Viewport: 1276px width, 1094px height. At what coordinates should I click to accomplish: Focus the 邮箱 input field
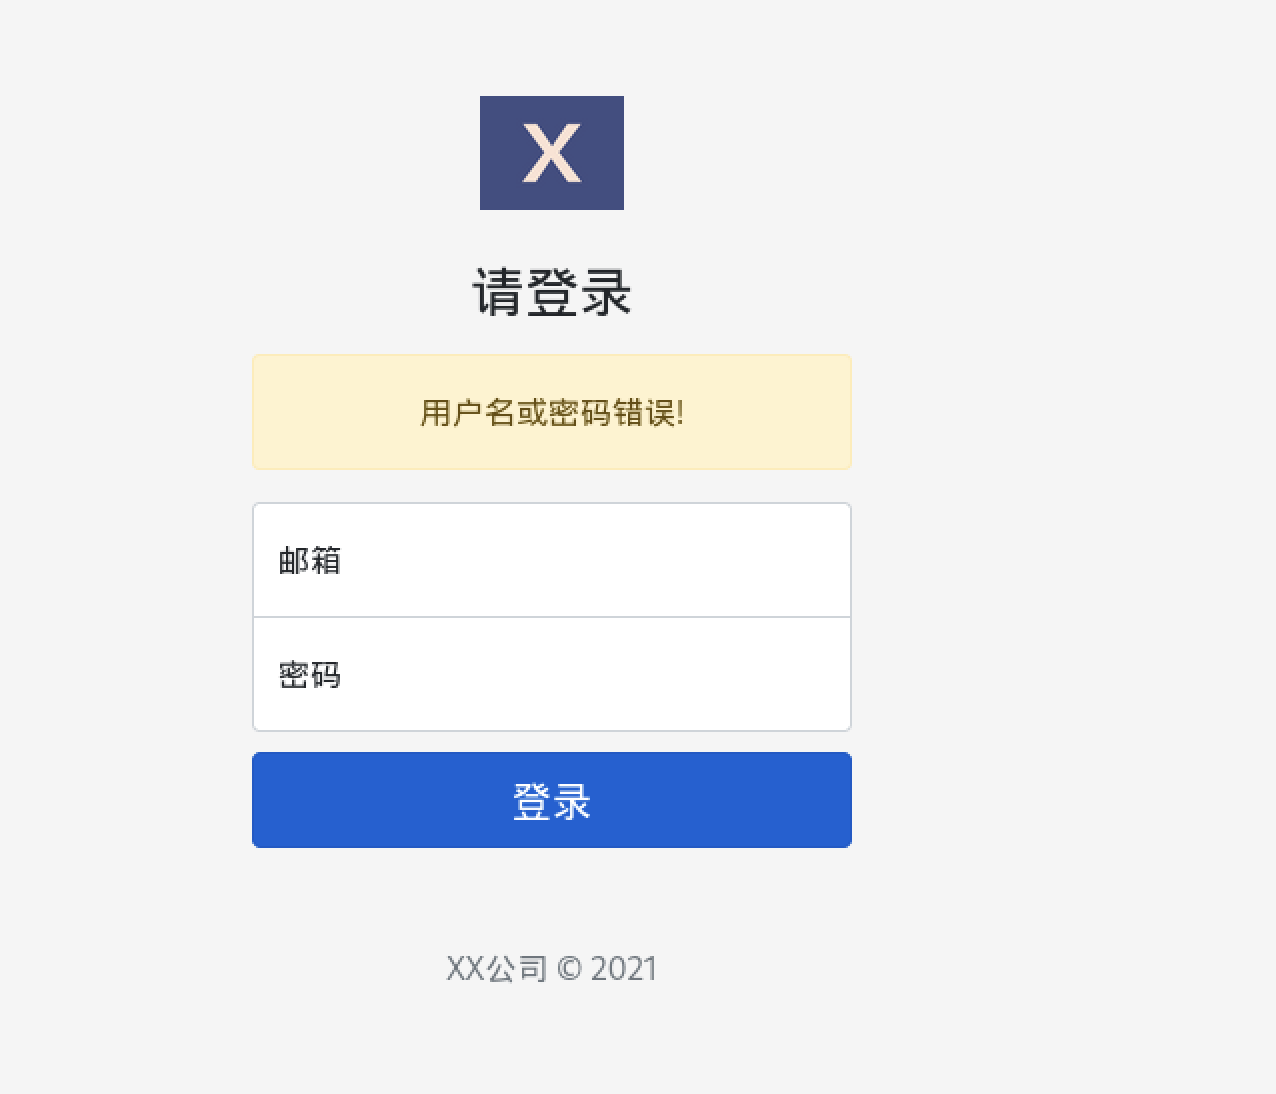(551, 560)
